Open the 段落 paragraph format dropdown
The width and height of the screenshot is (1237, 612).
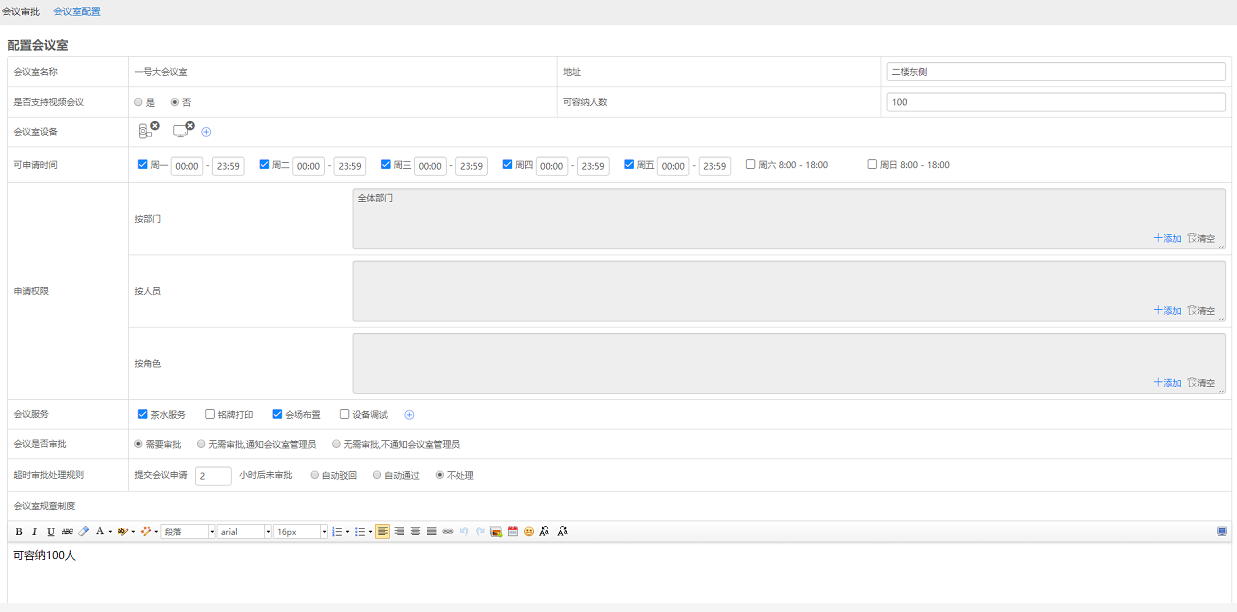188,532
